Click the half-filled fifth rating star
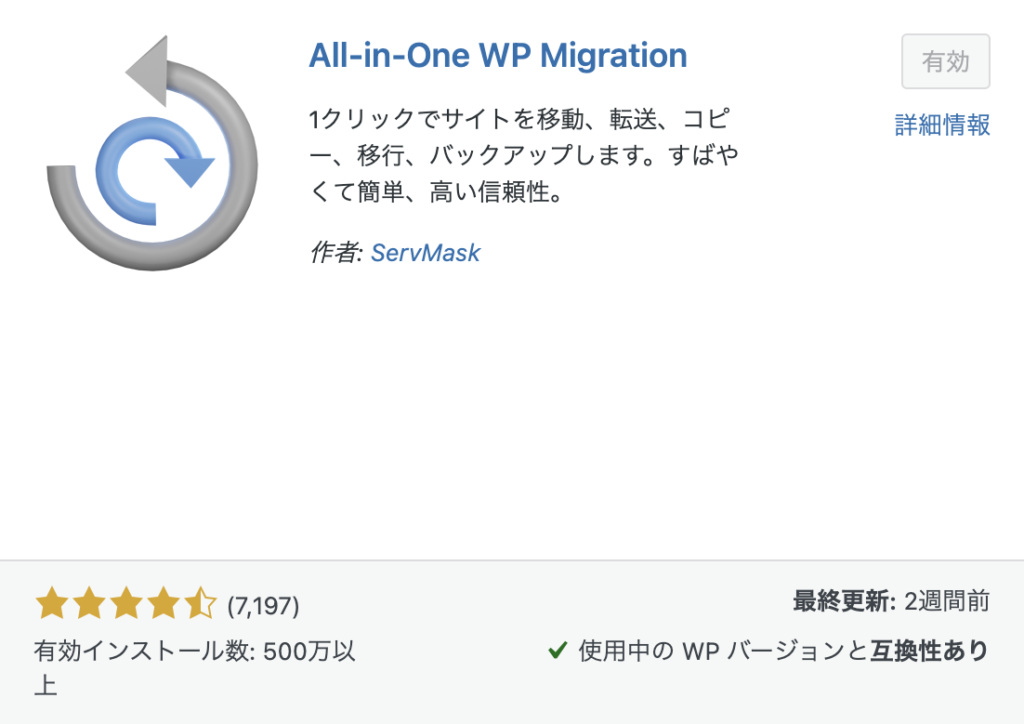Viewport: 1024px width, 724px height. pyautogui.click(x=200, y=603)
